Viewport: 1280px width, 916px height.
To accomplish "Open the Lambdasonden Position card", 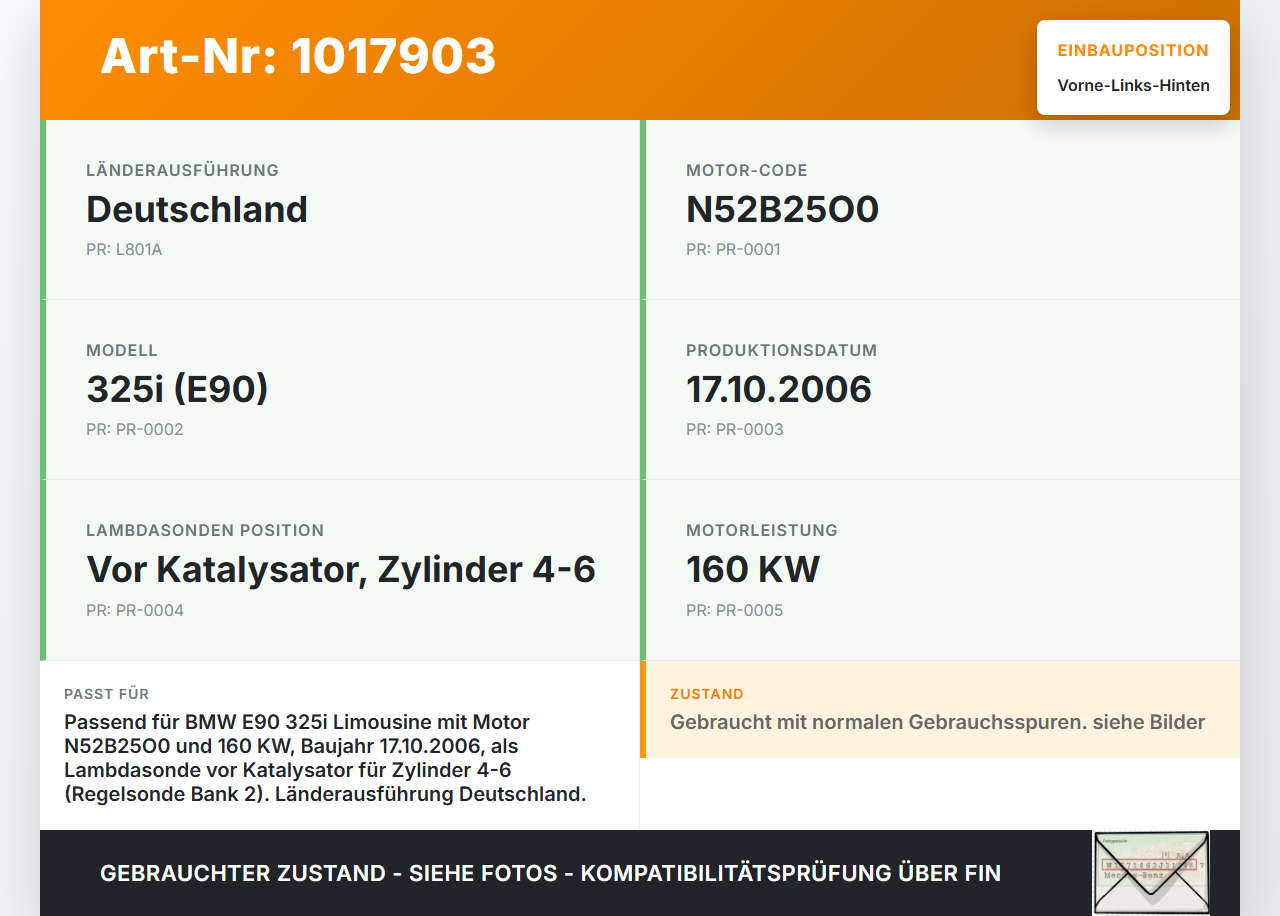I will point(340,569).
